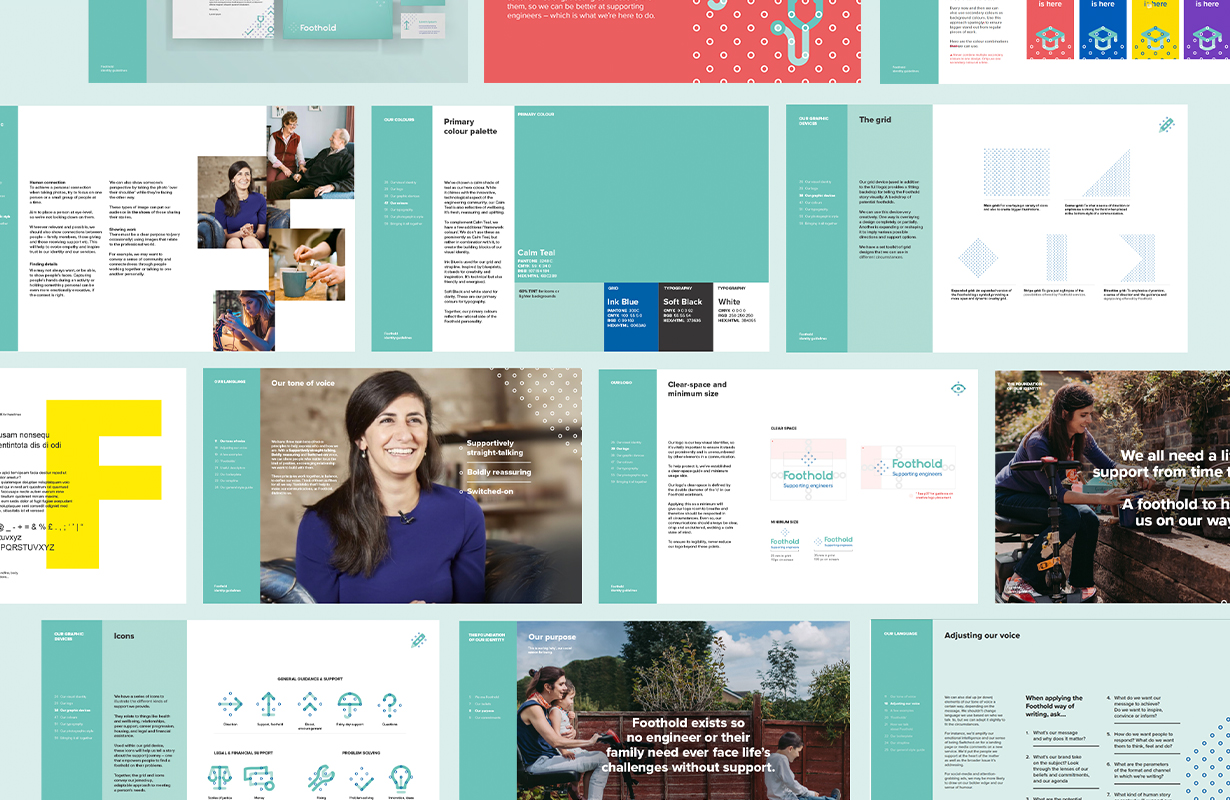Click 'The grid' page heading
The height and width of the screenshot is (800, 1230).
[x=875, y=120]
